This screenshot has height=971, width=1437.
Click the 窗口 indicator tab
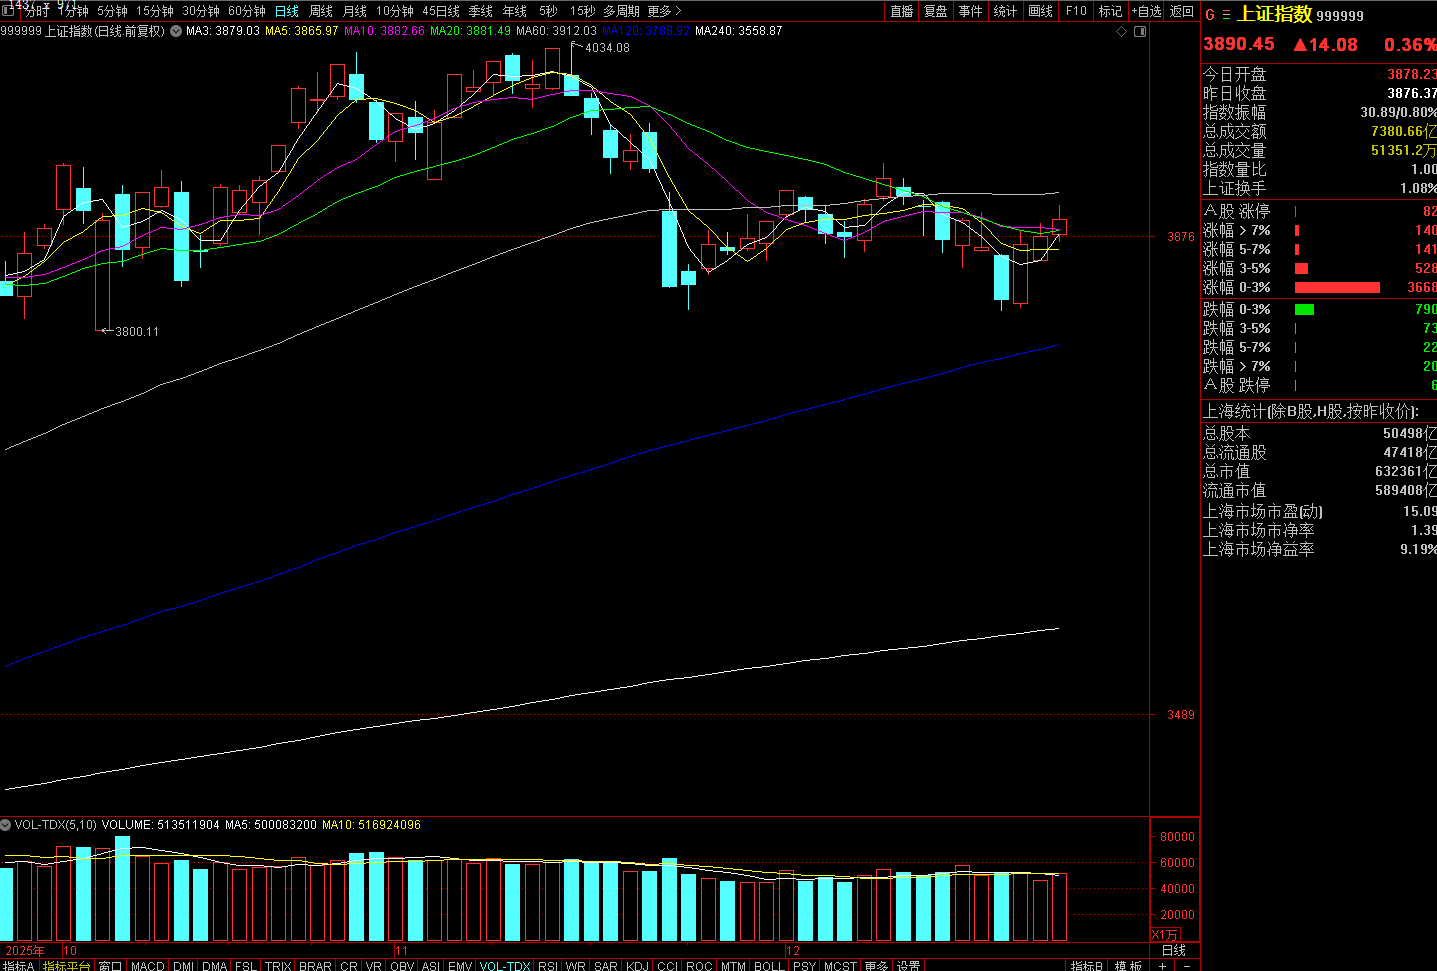(110, 965)
